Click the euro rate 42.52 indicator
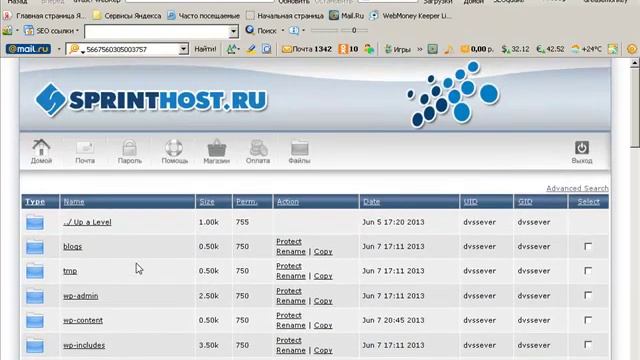 point(550,49)
